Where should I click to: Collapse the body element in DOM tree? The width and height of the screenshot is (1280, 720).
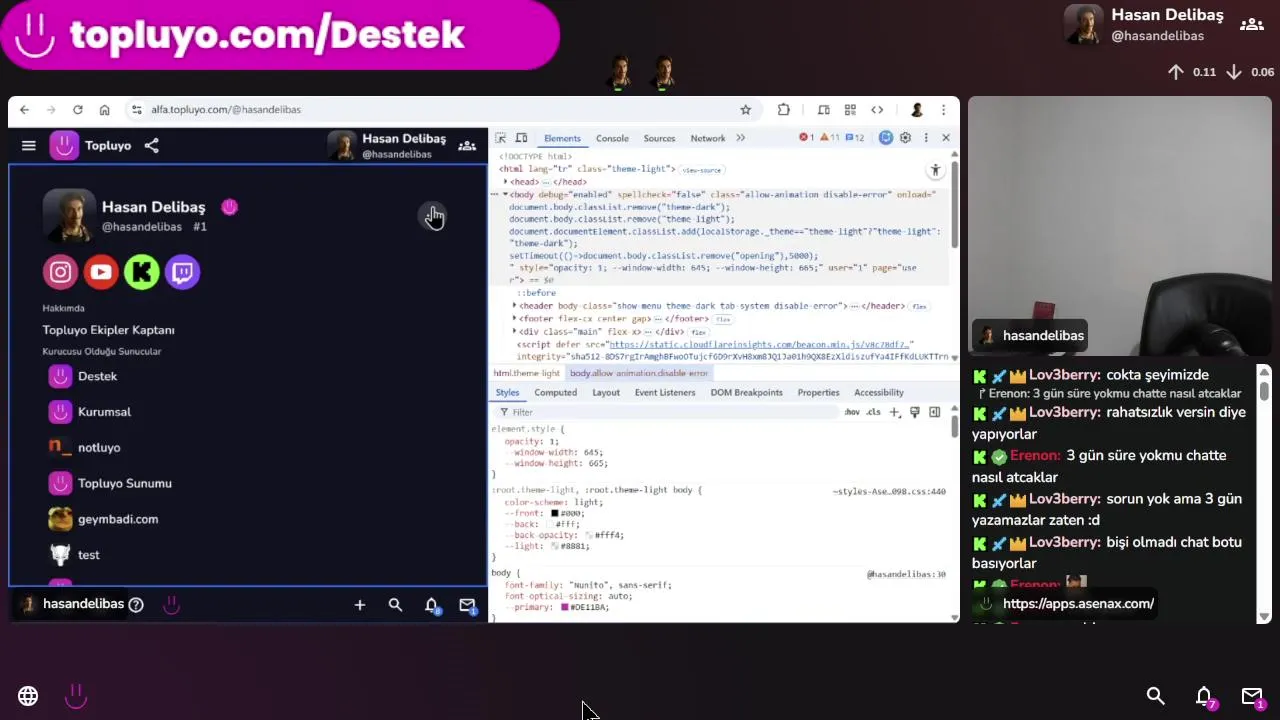[505, 194]
